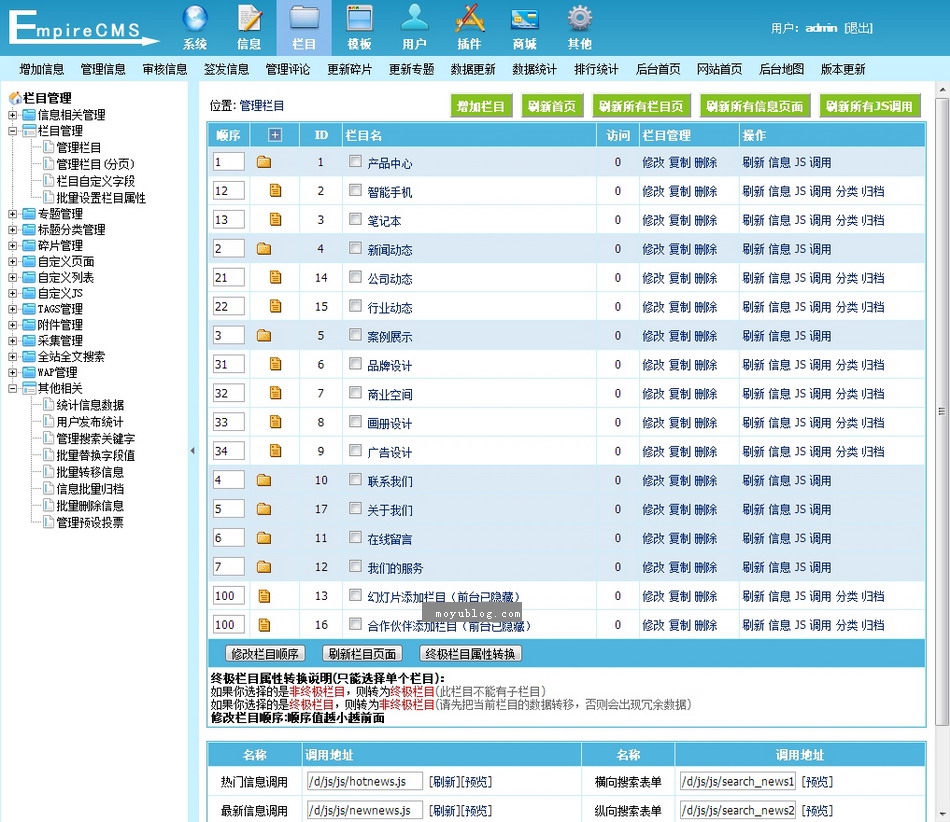The height and width of the screenshot is (822, 950).
Task: Click the EmpireCMS logo
Action: [83, 28]
